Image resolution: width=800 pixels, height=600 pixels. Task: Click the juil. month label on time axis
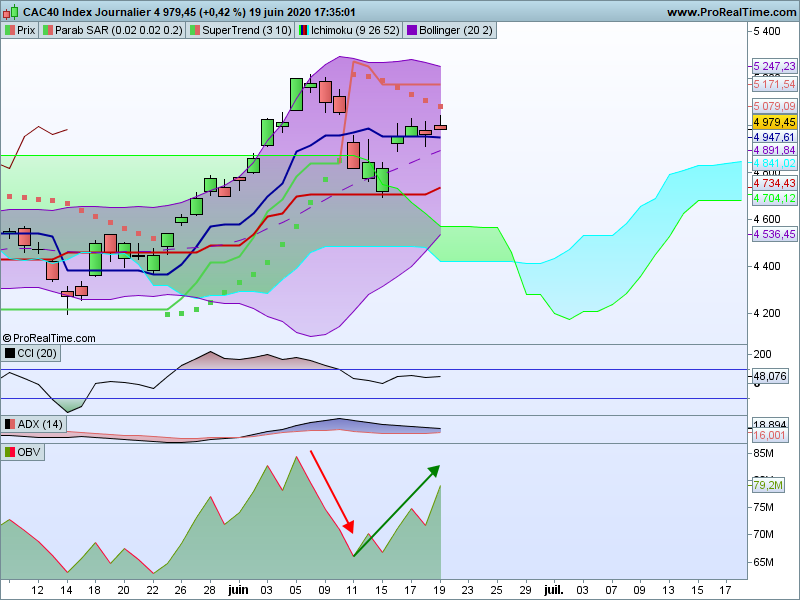[554, 590]
